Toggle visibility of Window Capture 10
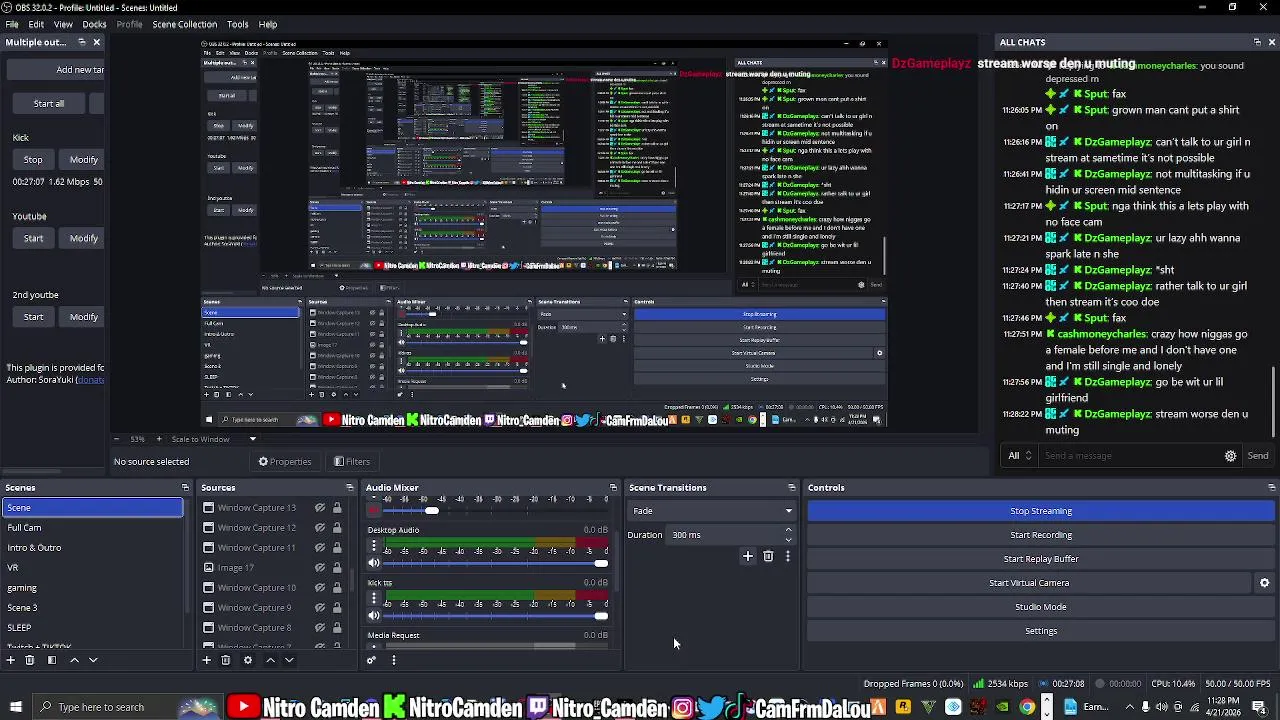The height and width of the screenshot is (720, 1280). [x=320, y=588]
